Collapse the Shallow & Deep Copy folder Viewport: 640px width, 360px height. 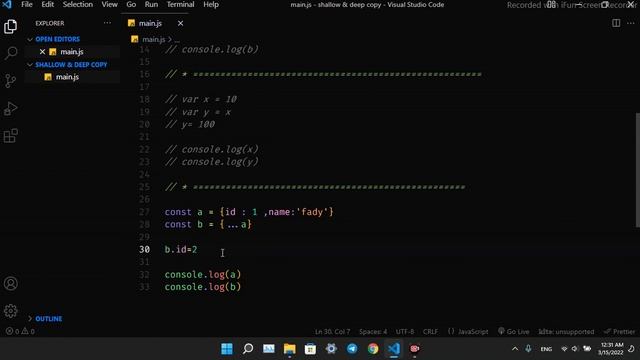pos(71,64)
